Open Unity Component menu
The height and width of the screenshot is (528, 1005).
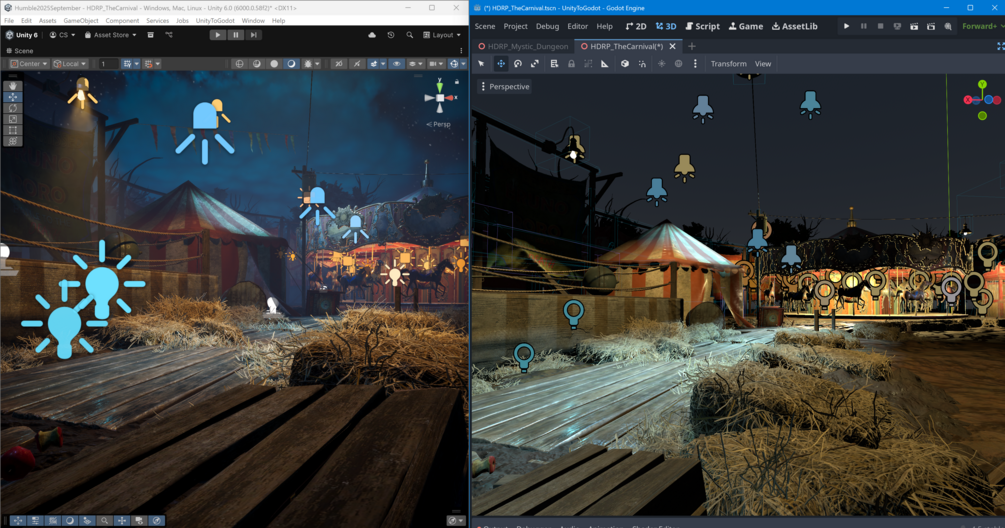click(122, 21)
